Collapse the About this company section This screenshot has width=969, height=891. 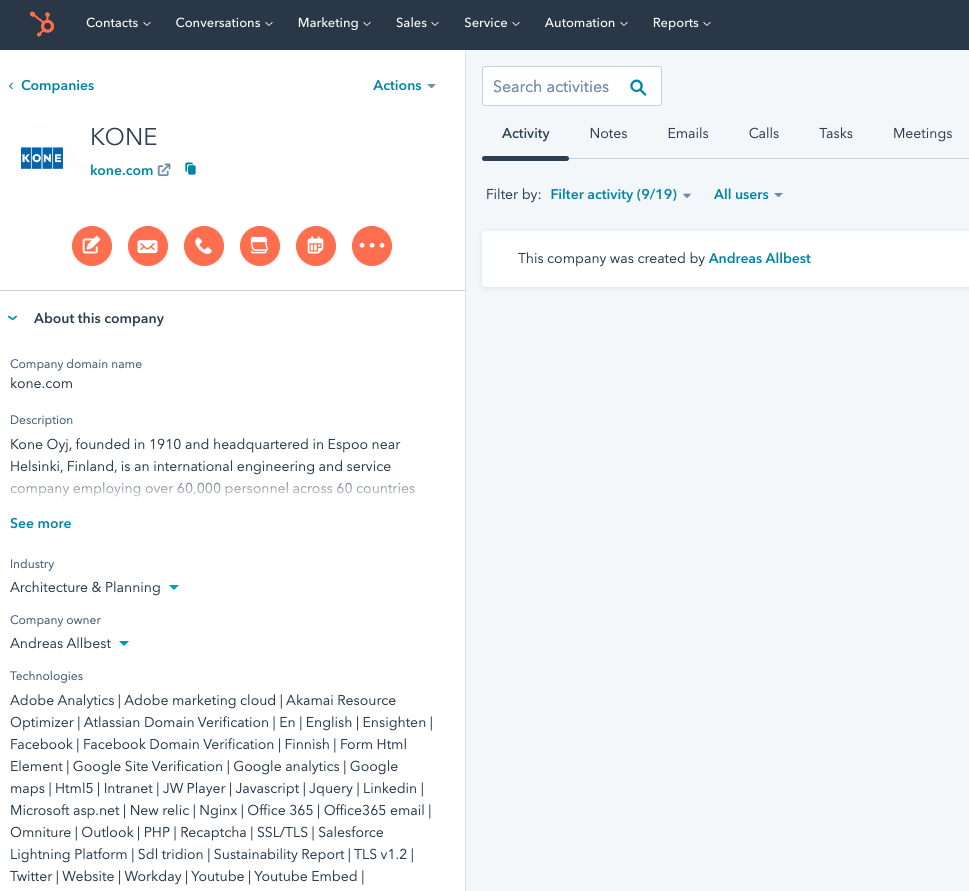(x=13, y=319)
